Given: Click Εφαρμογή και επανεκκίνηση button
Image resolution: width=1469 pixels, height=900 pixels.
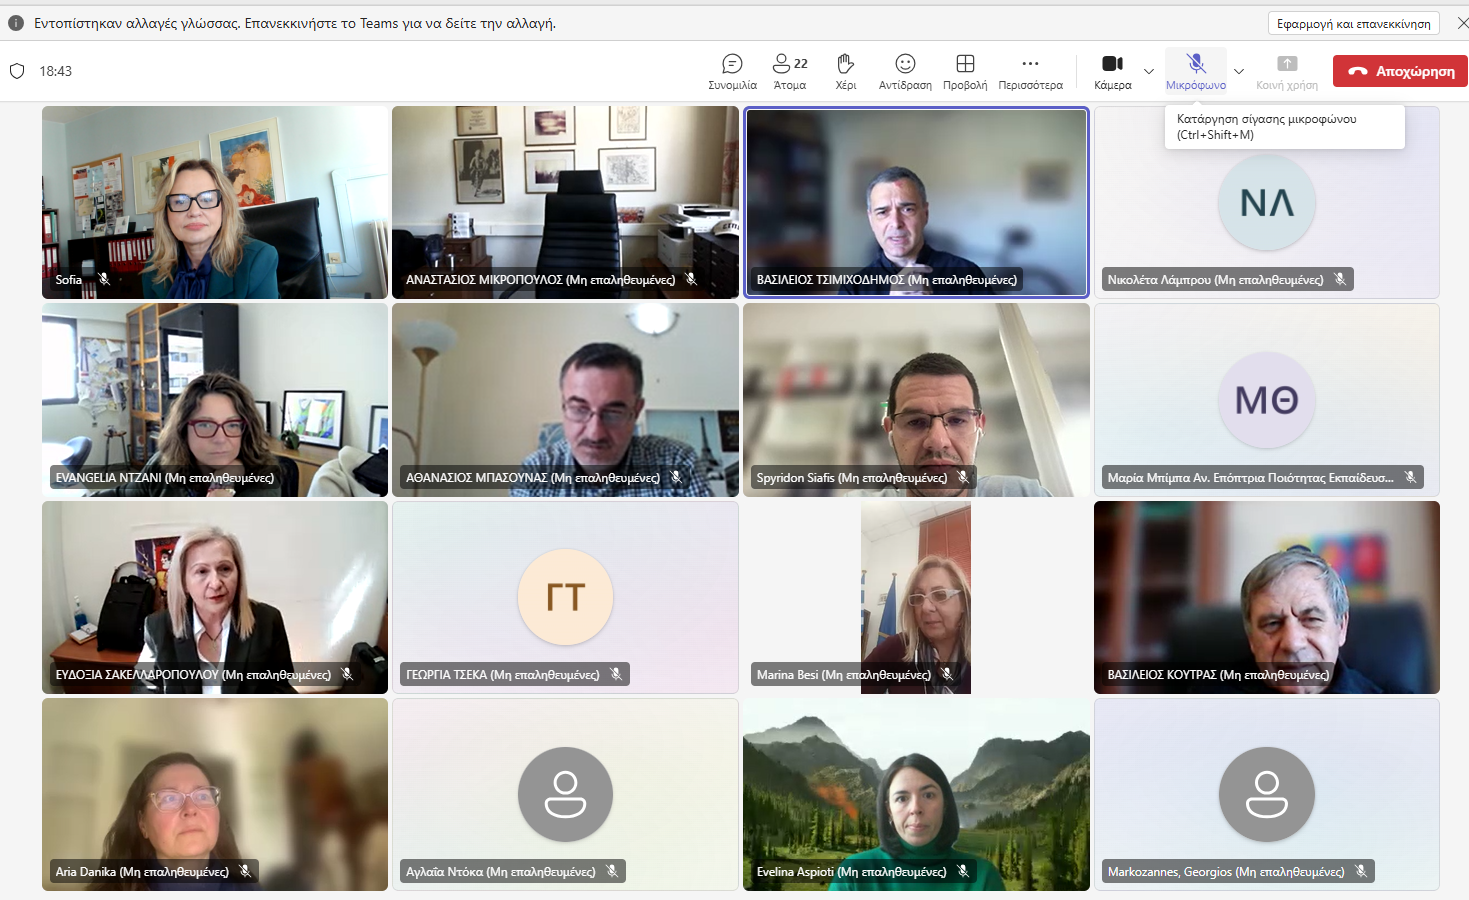Looking at the screenshot, I should (x=1353, y=23).
